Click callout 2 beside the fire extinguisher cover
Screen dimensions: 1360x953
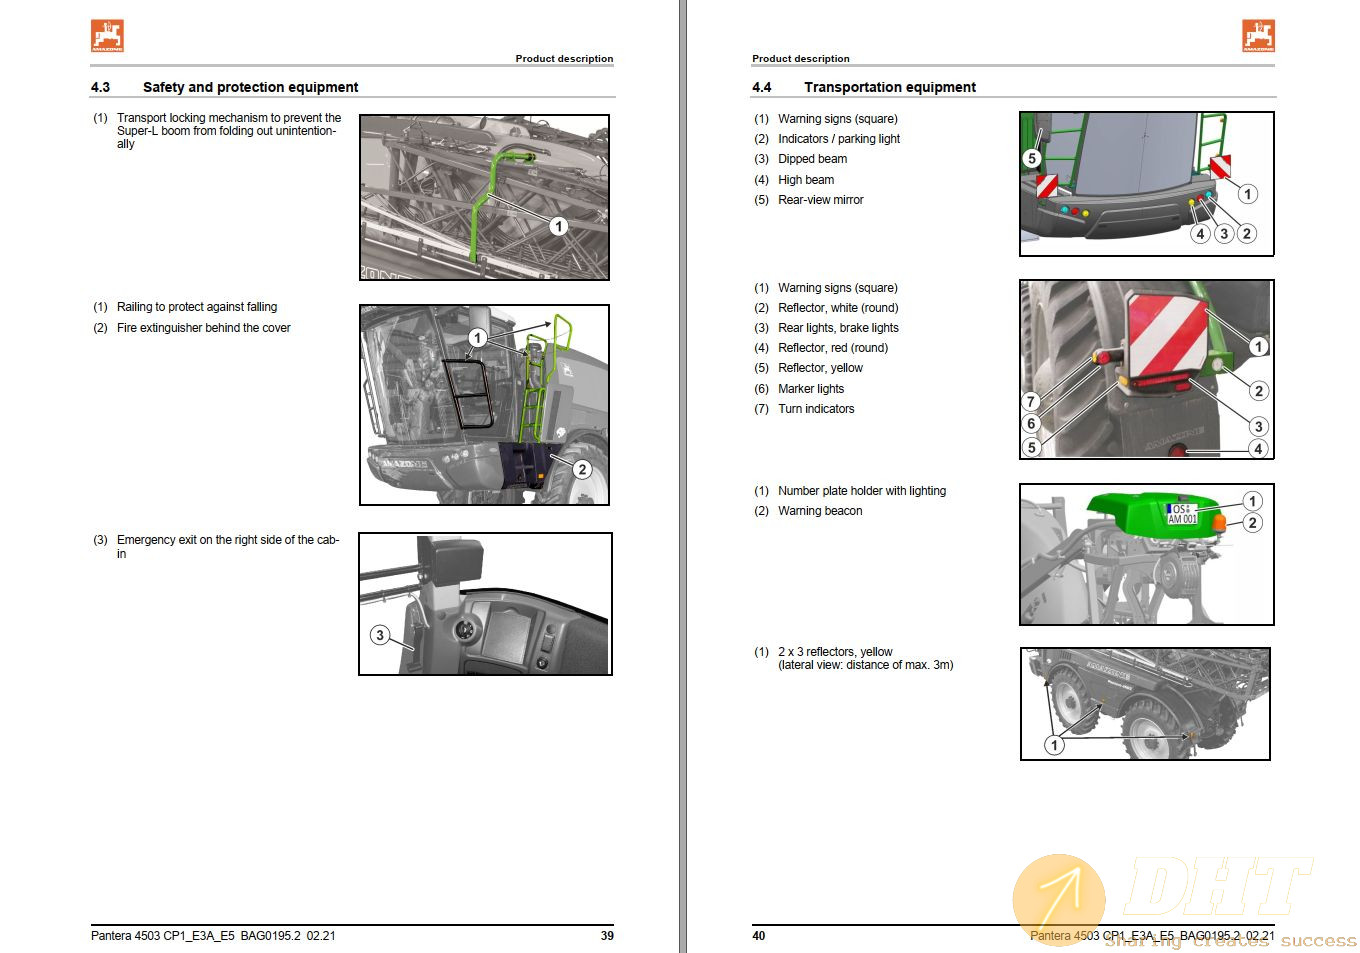coord(582,469)
